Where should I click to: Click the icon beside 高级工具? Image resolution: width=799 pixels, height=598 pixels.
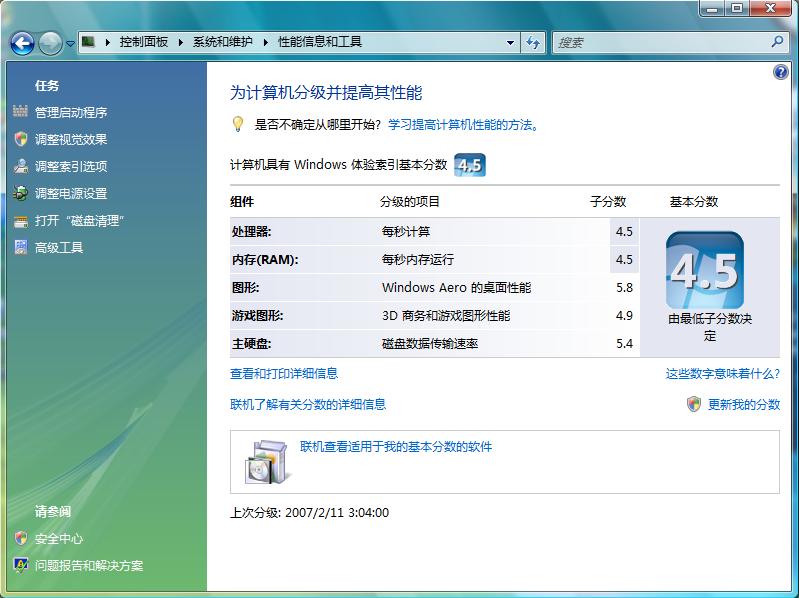coord(21,247)
